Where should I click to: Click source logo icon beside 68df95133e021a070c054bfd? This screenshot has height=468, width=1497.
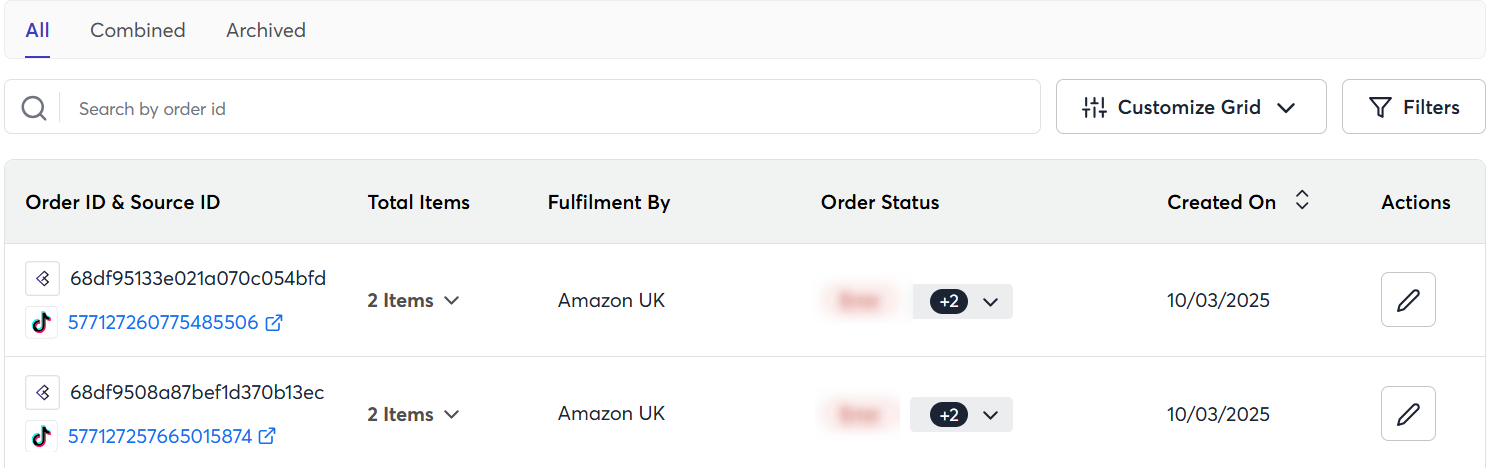pyautogui.click(x=42, y=279)
